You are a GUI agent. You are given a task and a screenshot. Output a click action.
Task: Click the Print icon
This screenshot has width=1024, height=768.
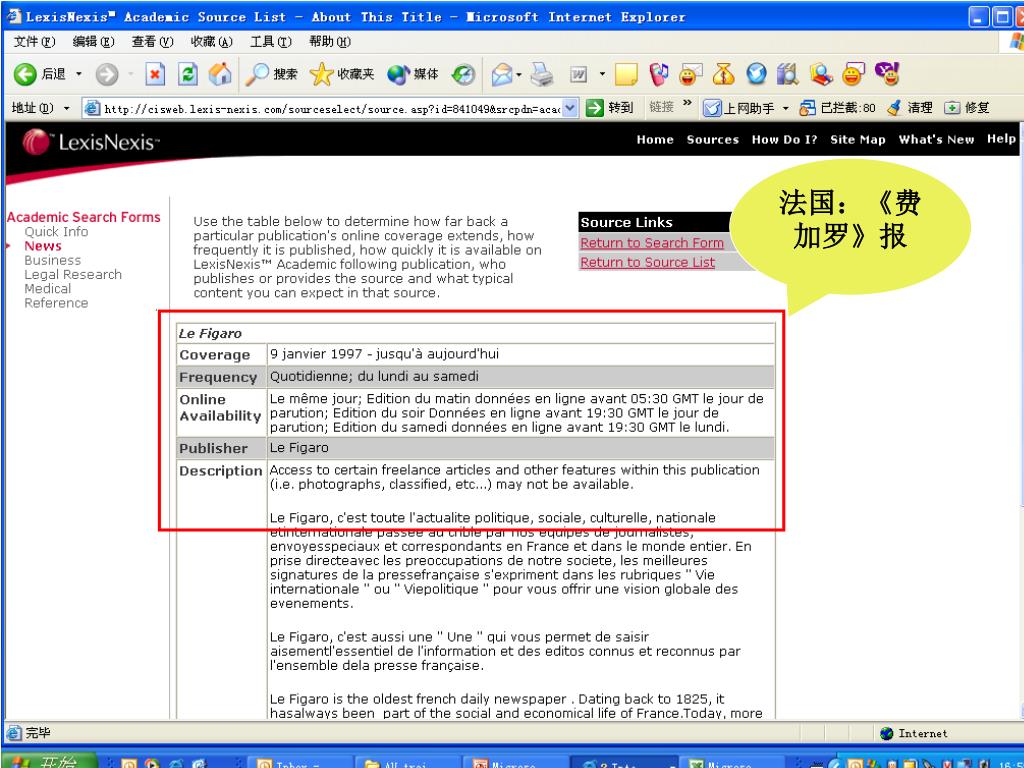(541, 74)
